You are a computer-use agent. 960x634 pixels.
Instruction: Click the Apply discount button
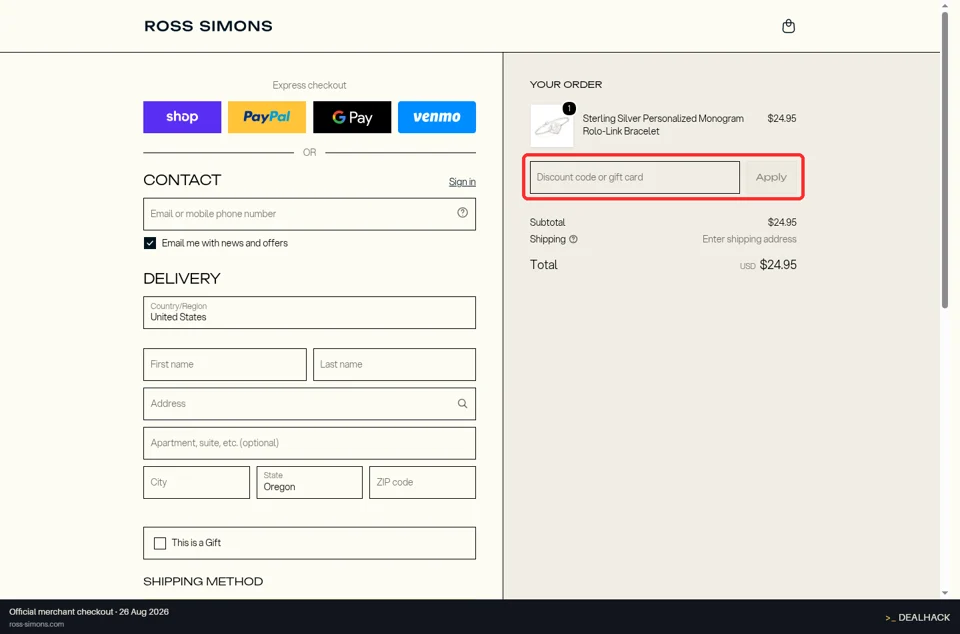(x=771, y=177)
